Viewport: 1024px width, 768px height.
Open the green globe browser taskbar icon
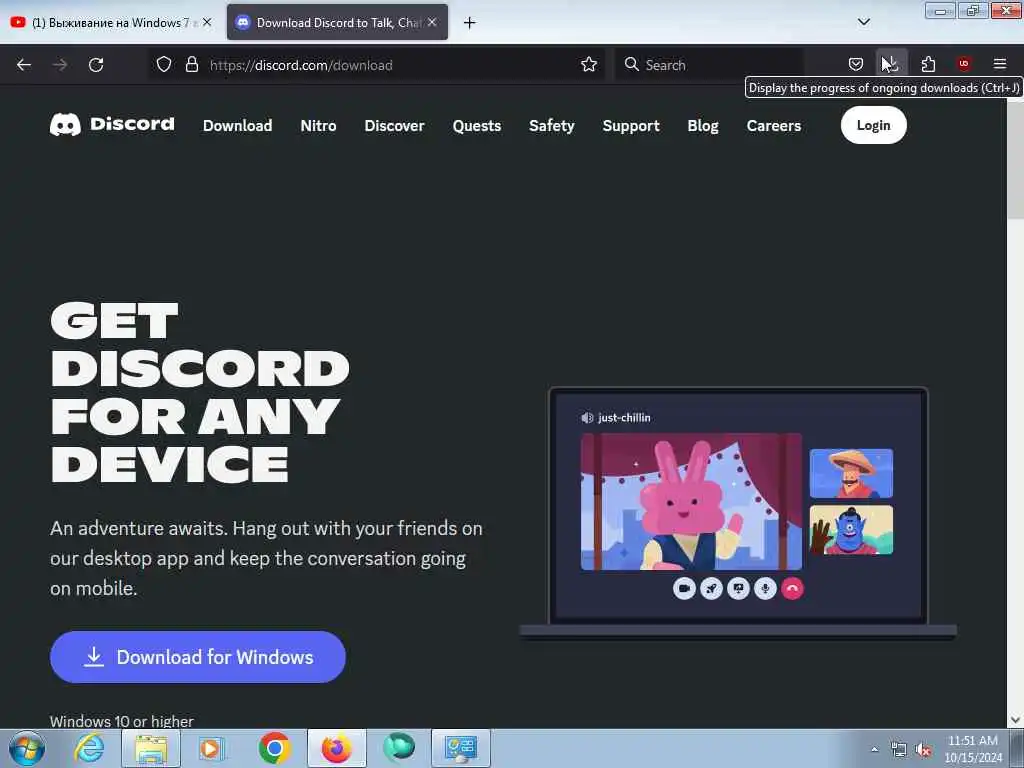[x=398, y=748]
